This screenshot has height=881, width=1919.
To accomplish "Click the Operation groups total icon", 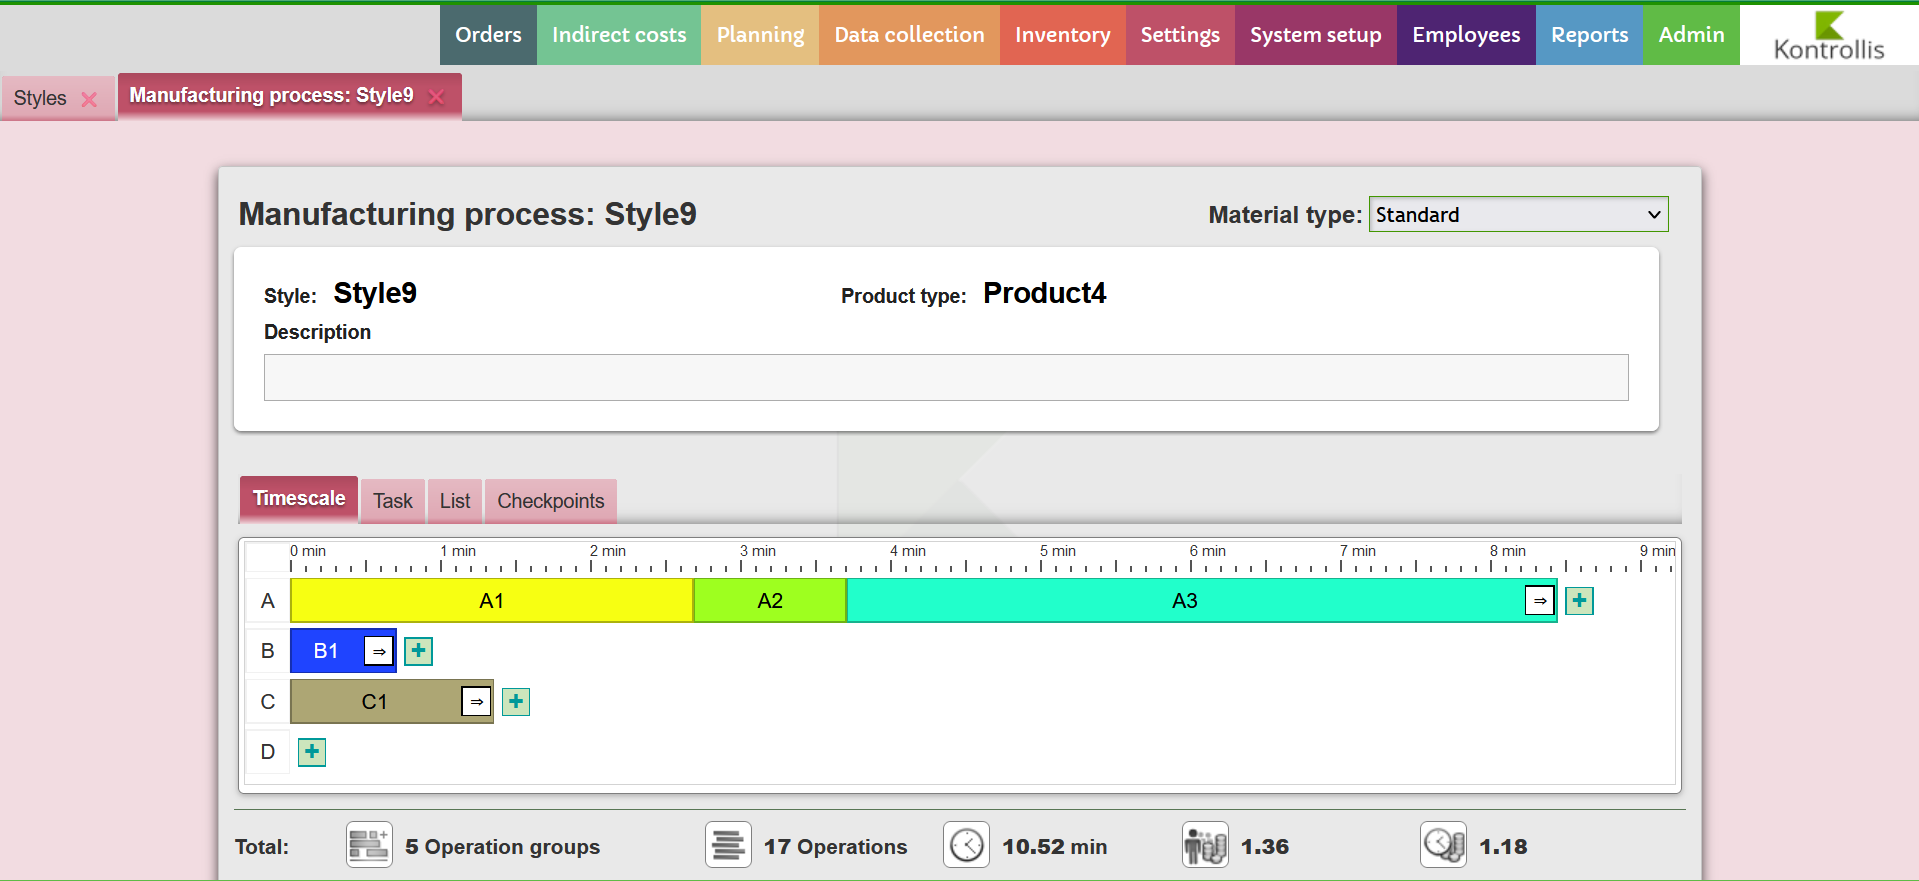I will (x=369, y=845).
